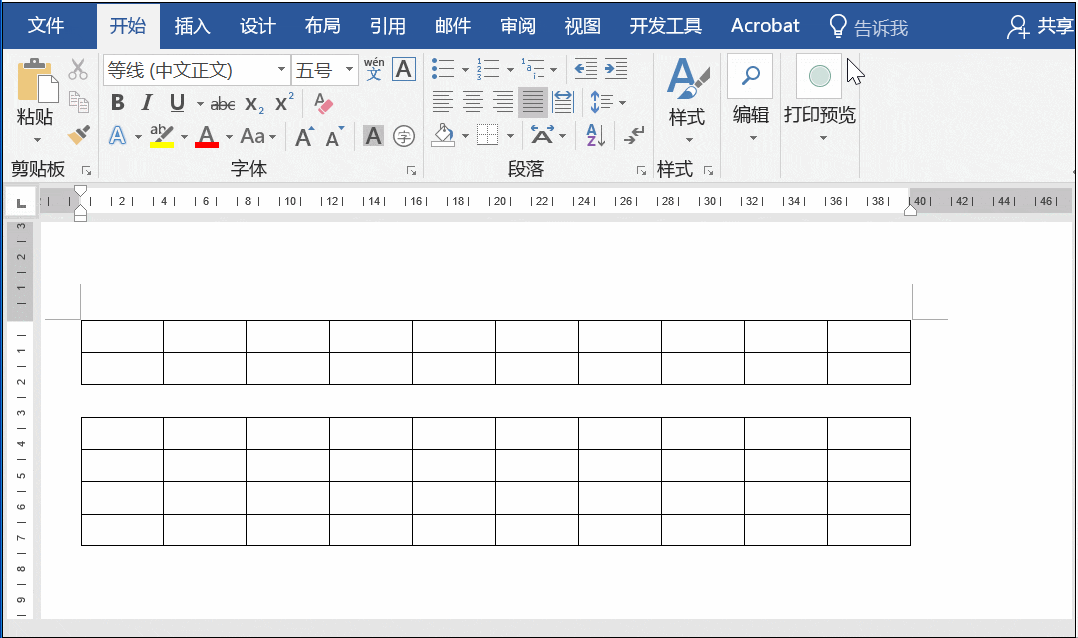Open the 审阅 ribbon tab
The image size is (1078, 638).
517,26
